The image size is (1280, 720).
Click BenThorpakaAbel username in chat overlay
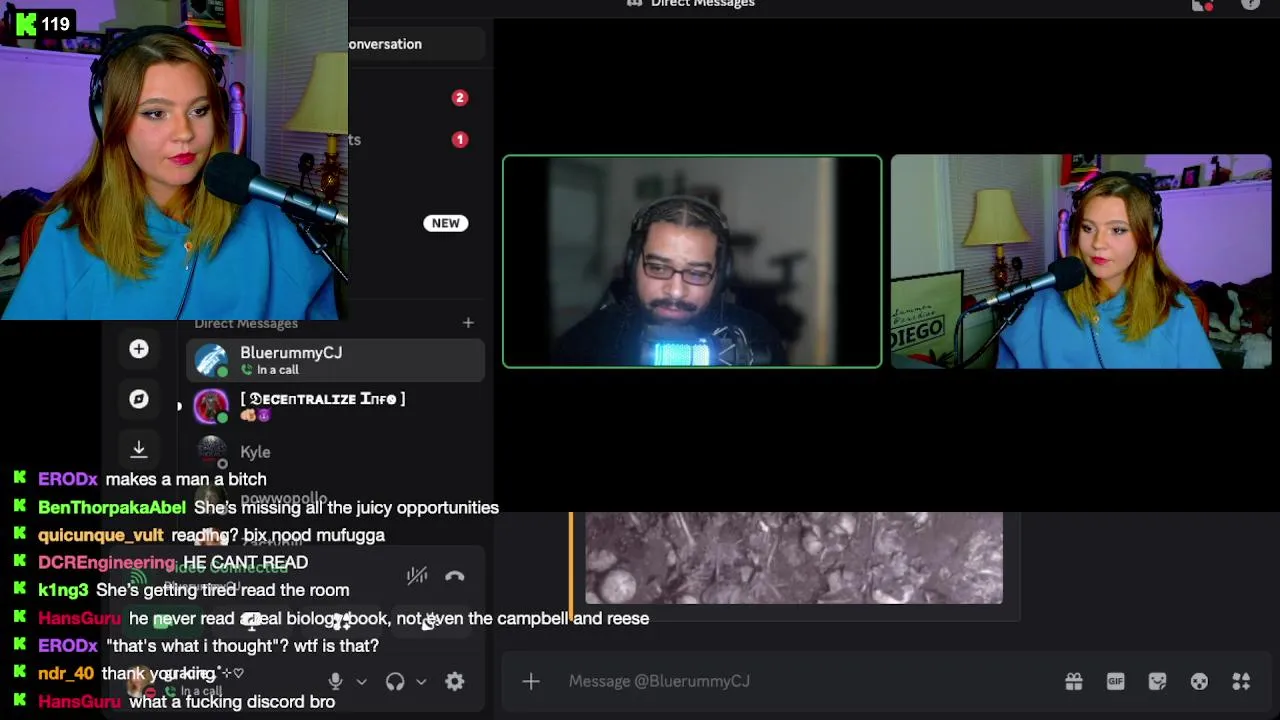(x=112, y=508)
